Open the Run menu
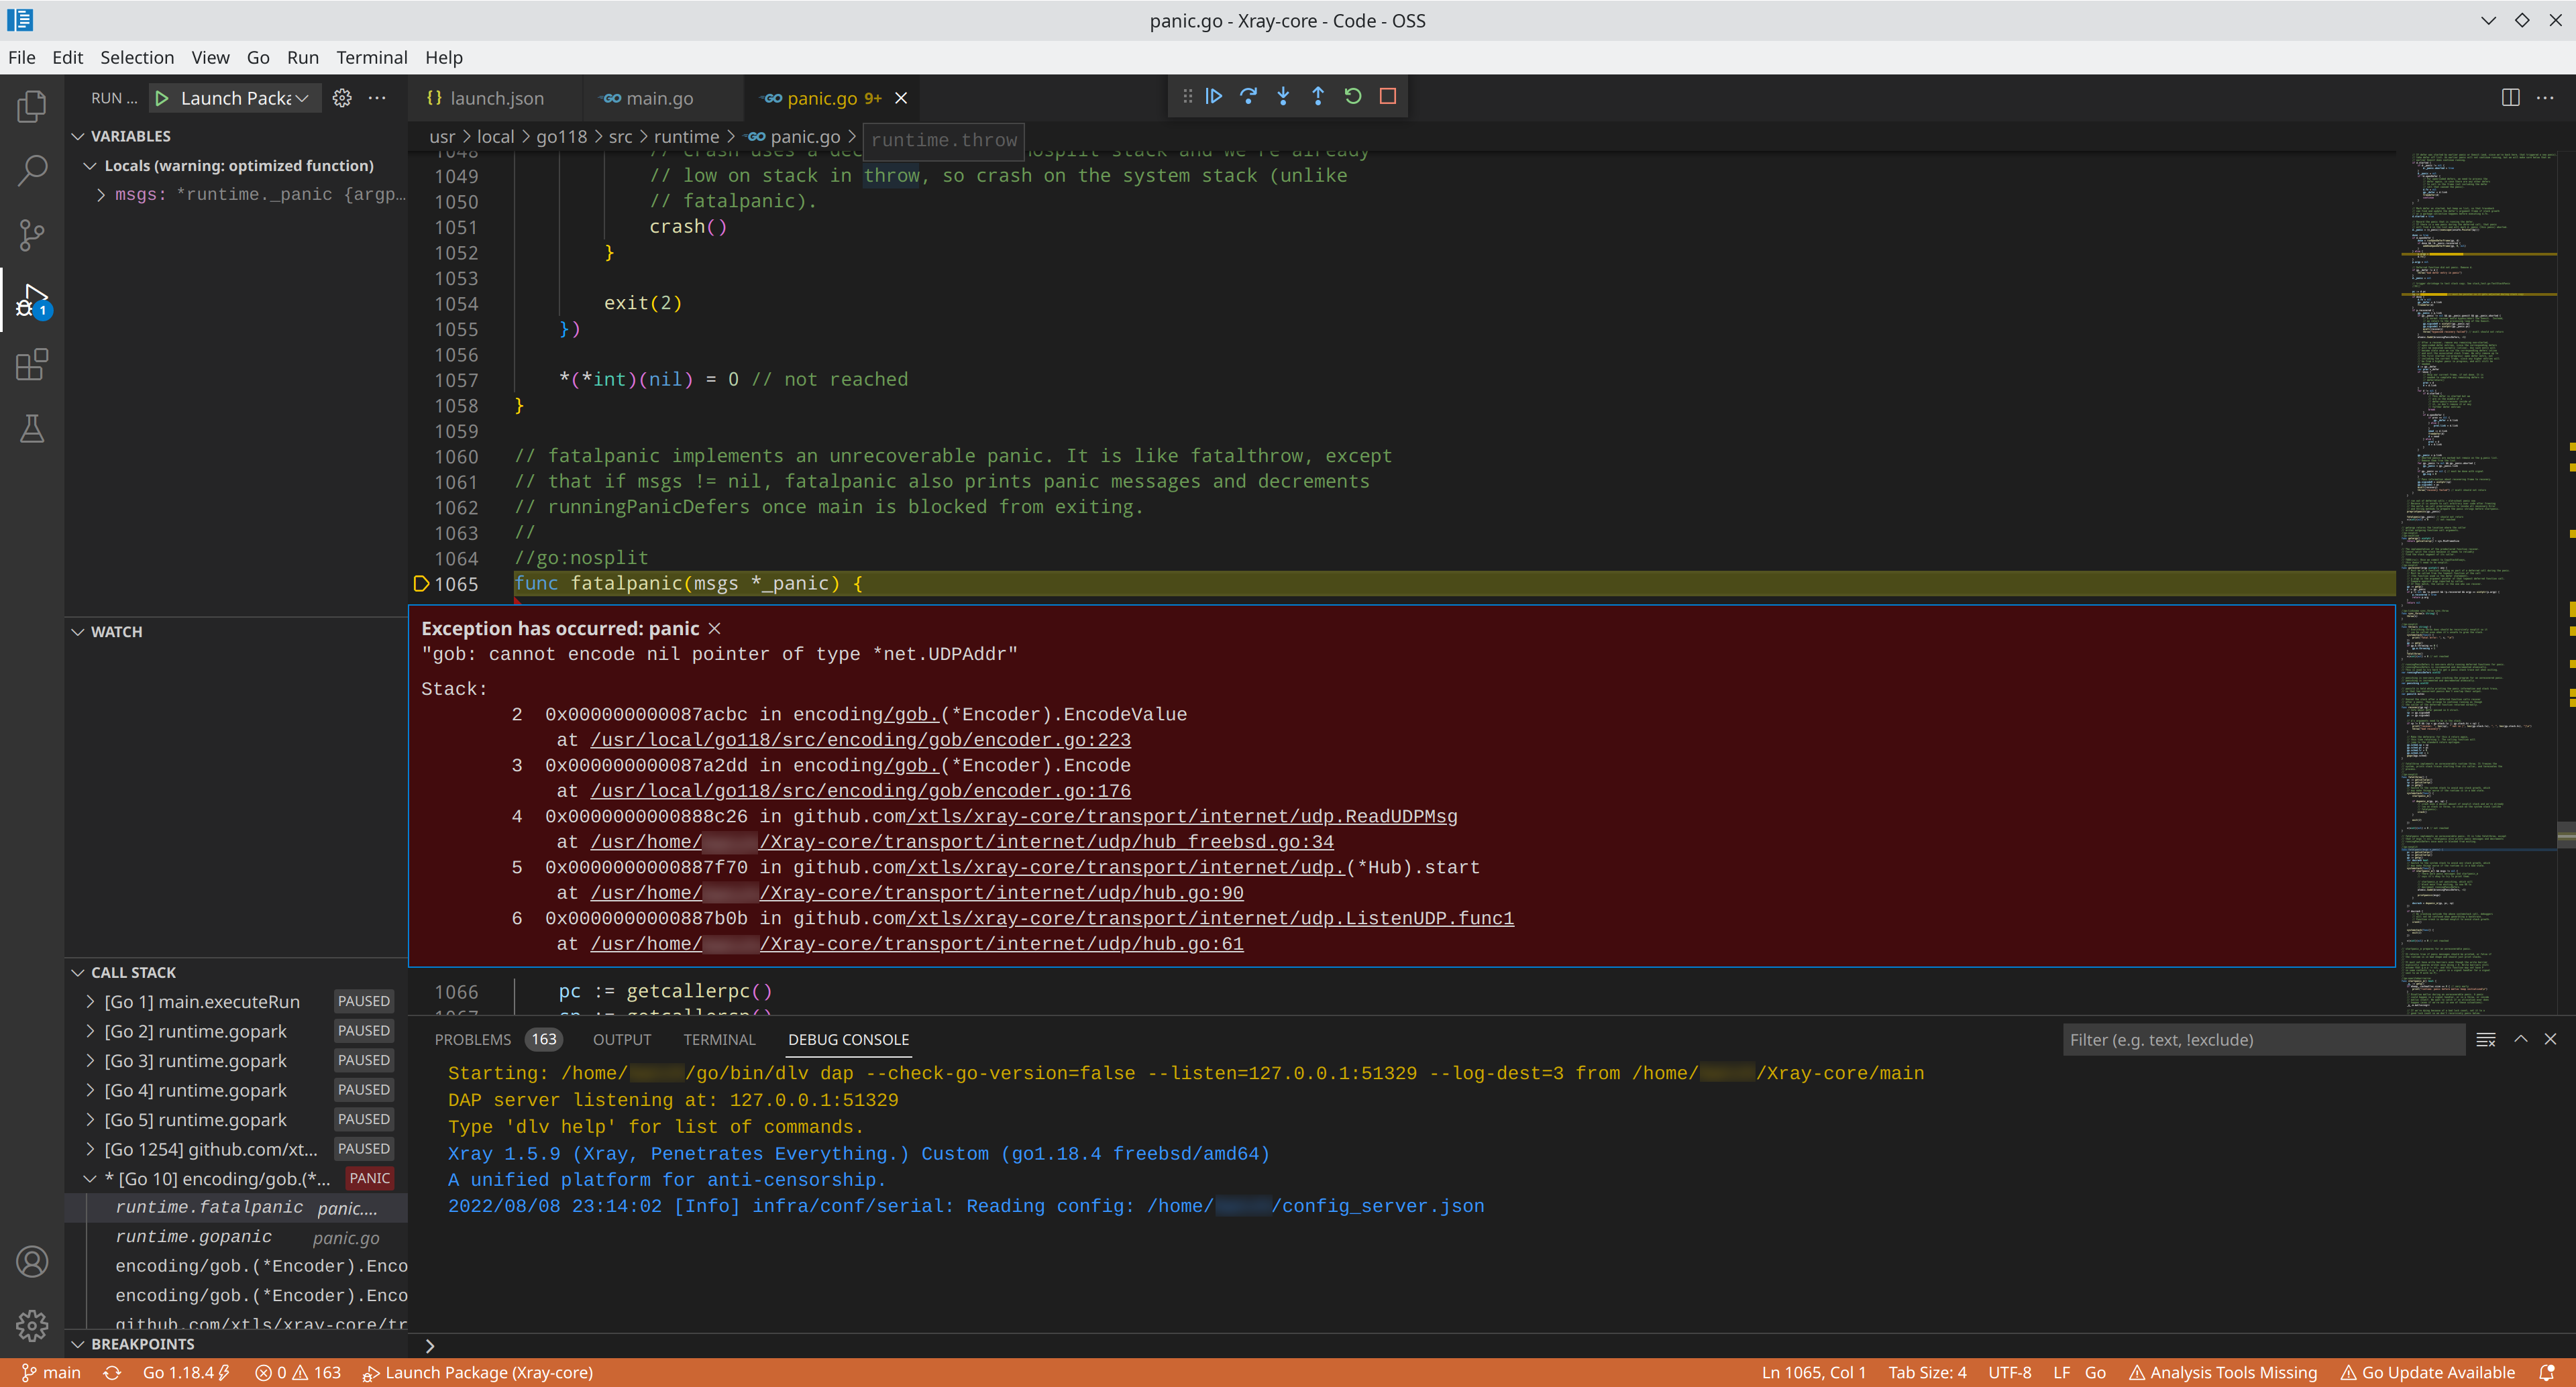 pos(302,57)
